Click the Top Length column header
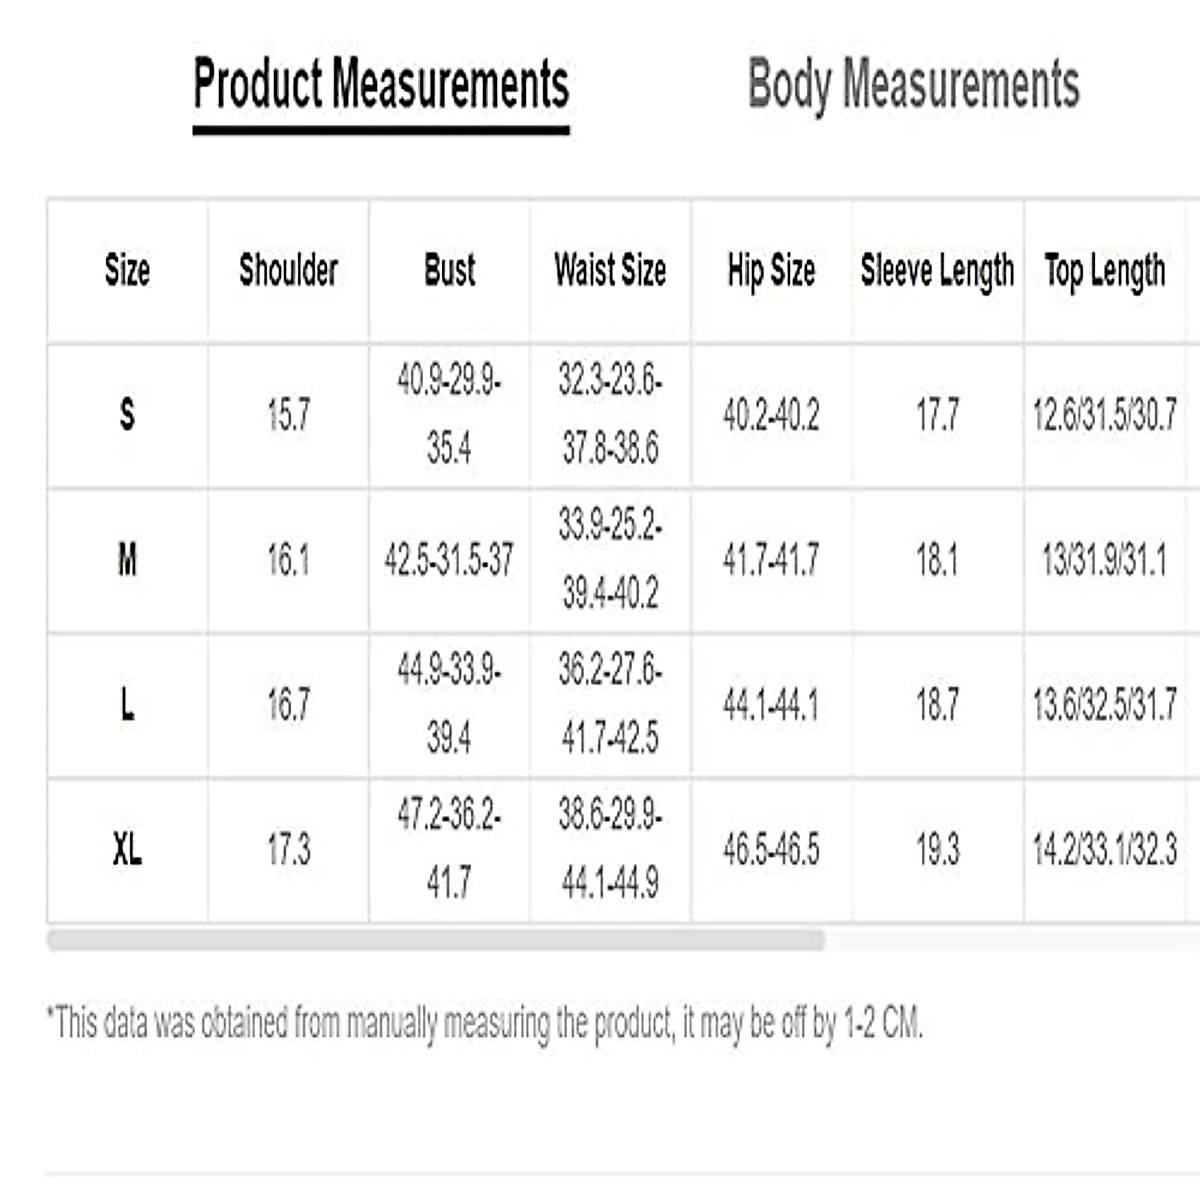 click(1105, 270)
